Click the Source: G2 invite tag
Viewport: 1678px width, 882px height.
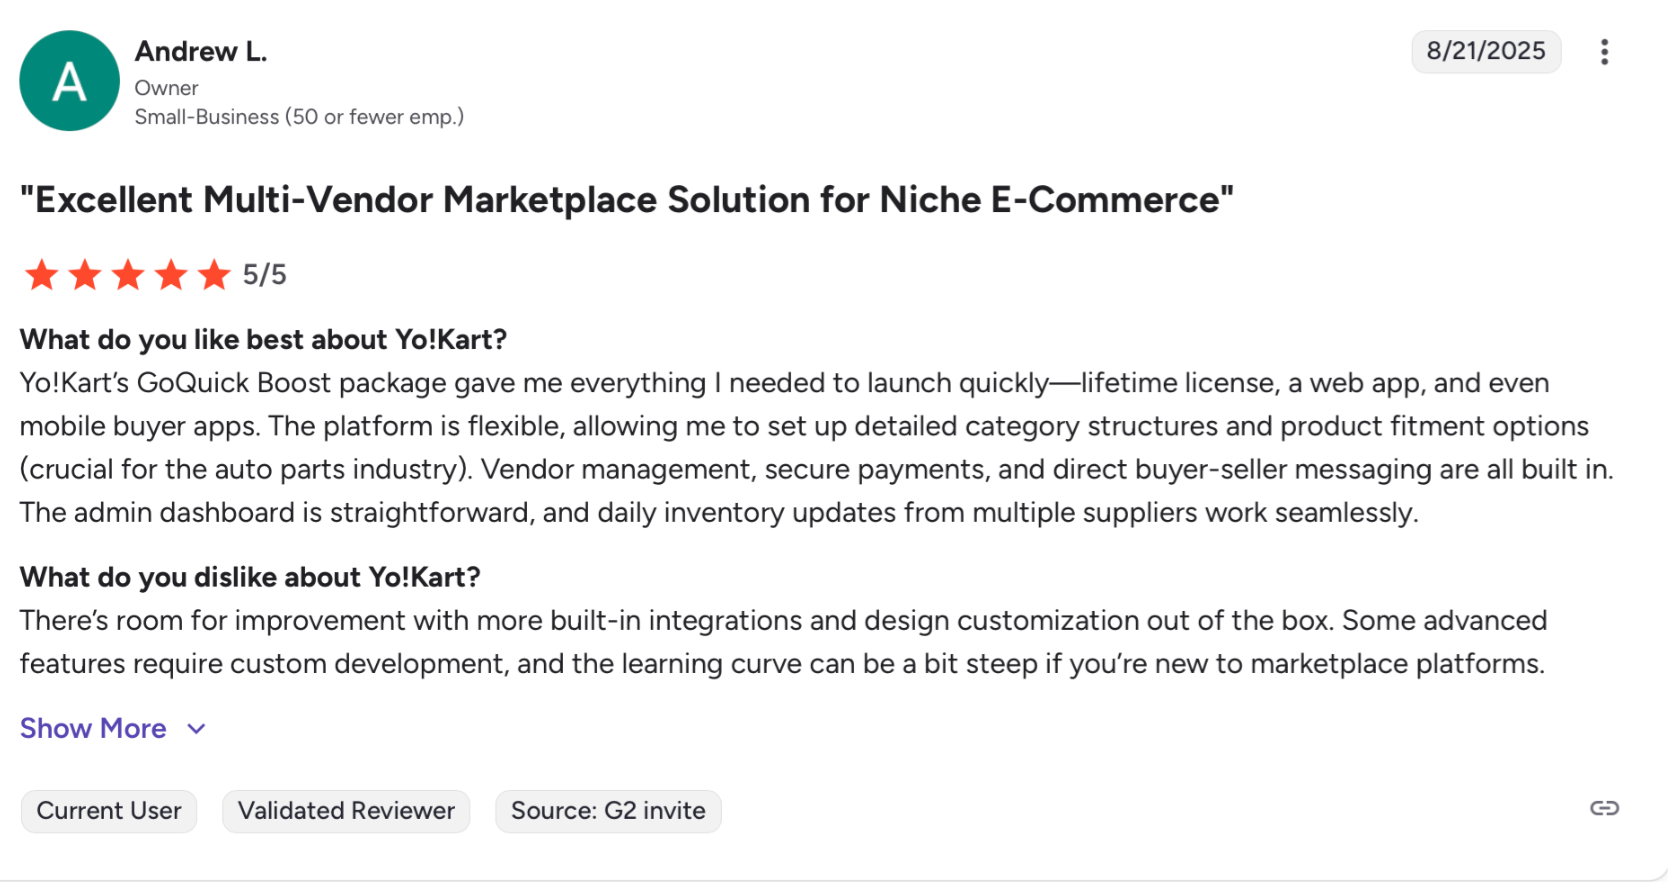point(608,810)
